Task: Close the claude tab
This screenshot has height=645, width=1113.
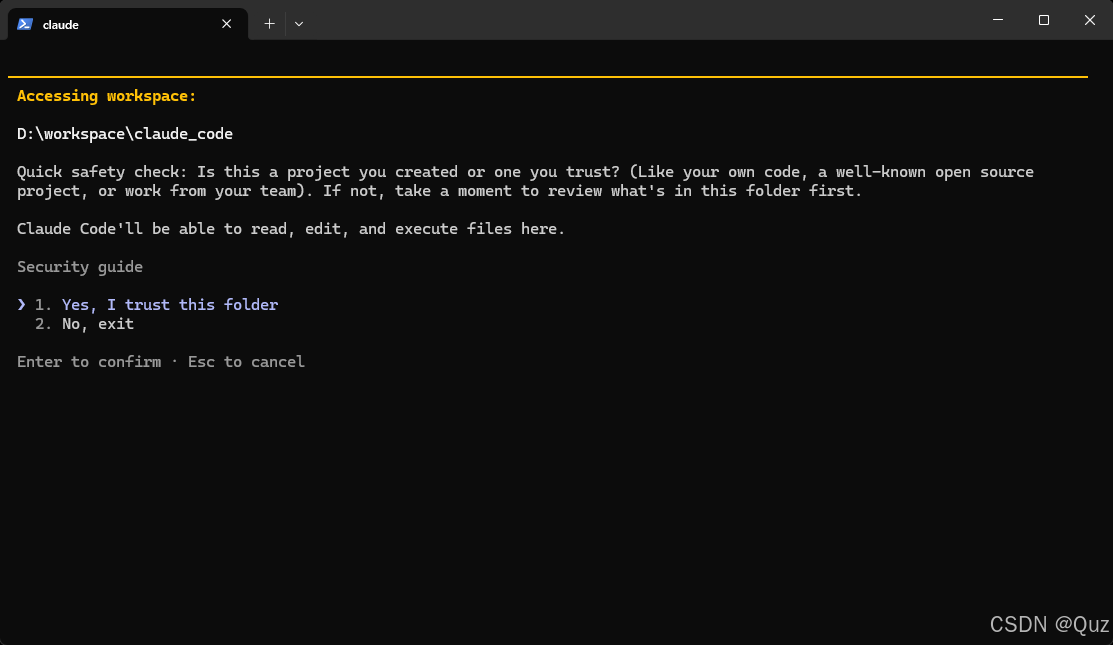Action: [x=226, y=24]
